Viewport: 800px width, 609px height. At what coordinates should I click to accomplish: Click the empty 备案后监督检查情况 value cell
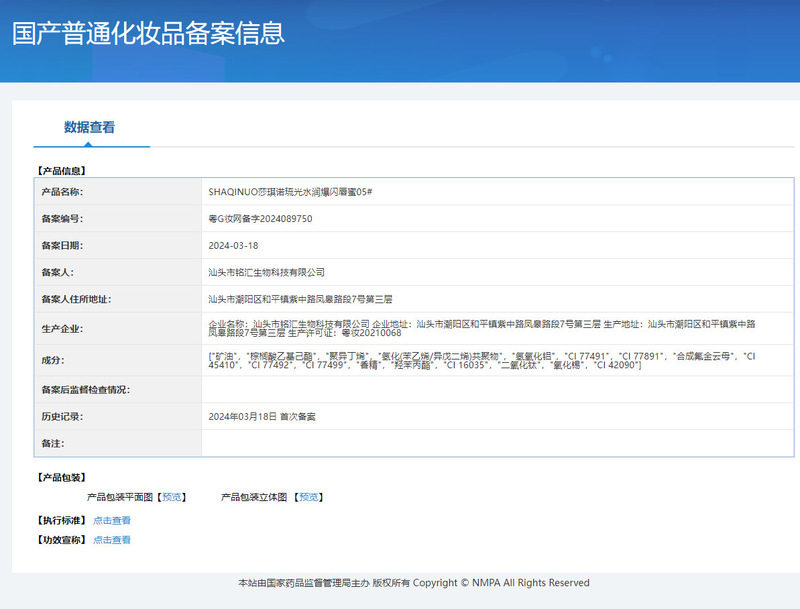click(495, 389)
